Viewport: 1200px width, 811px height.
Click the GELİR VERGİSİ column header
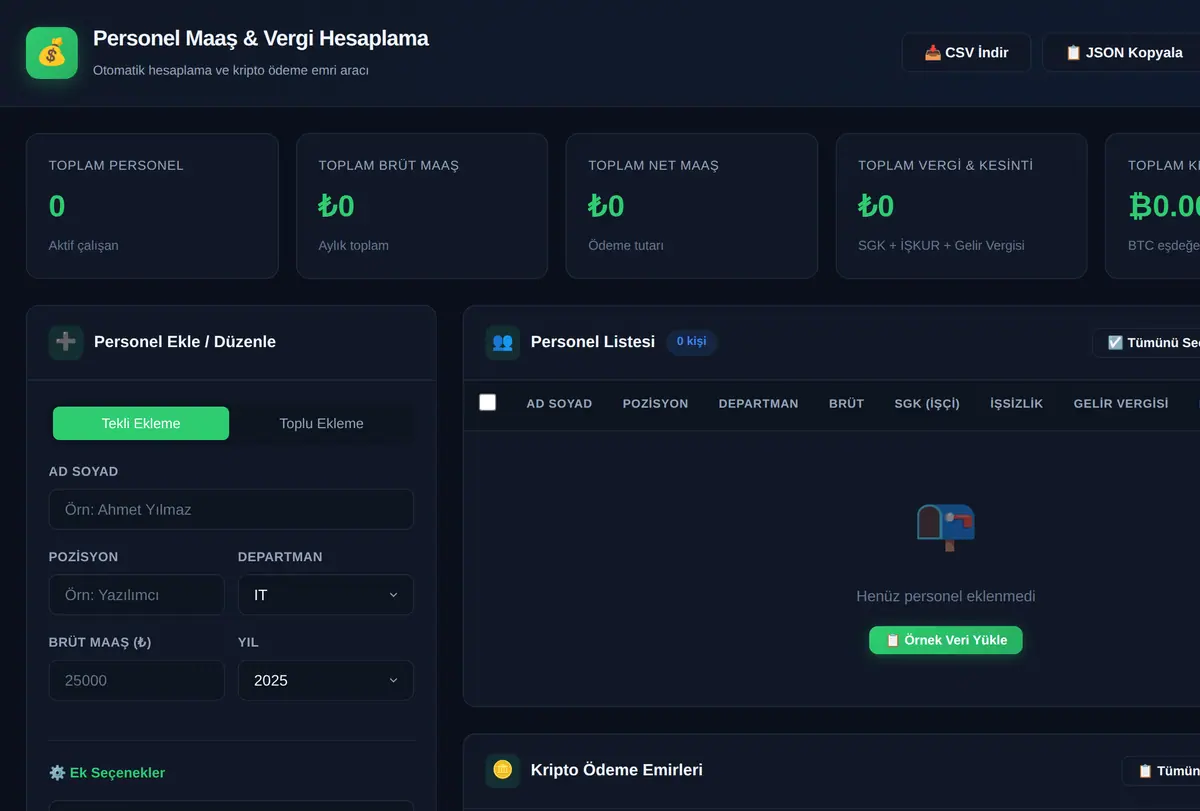[x=1121, y=403]
